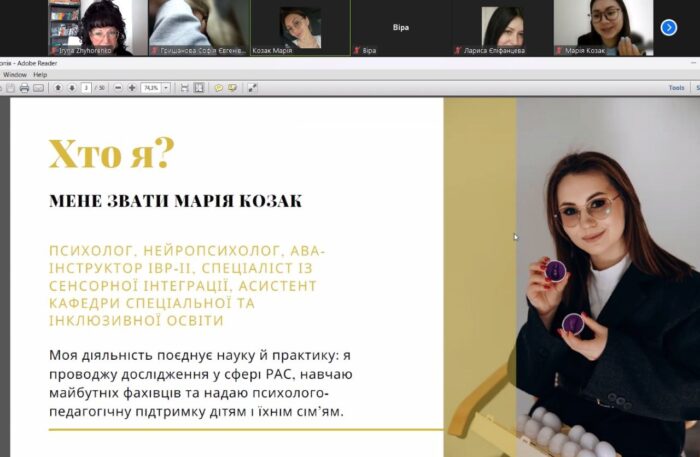Switch to read mode view icon
This screenshot has height=457, width=700.
click(253, 88)
